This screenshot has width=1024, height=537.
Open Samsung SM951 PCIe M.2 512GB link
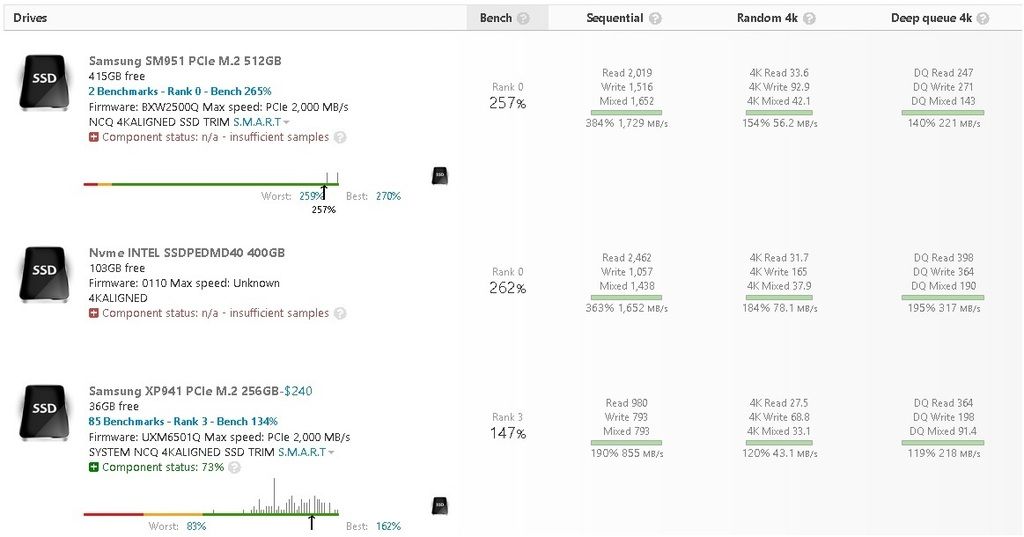(x=185, y=61)
